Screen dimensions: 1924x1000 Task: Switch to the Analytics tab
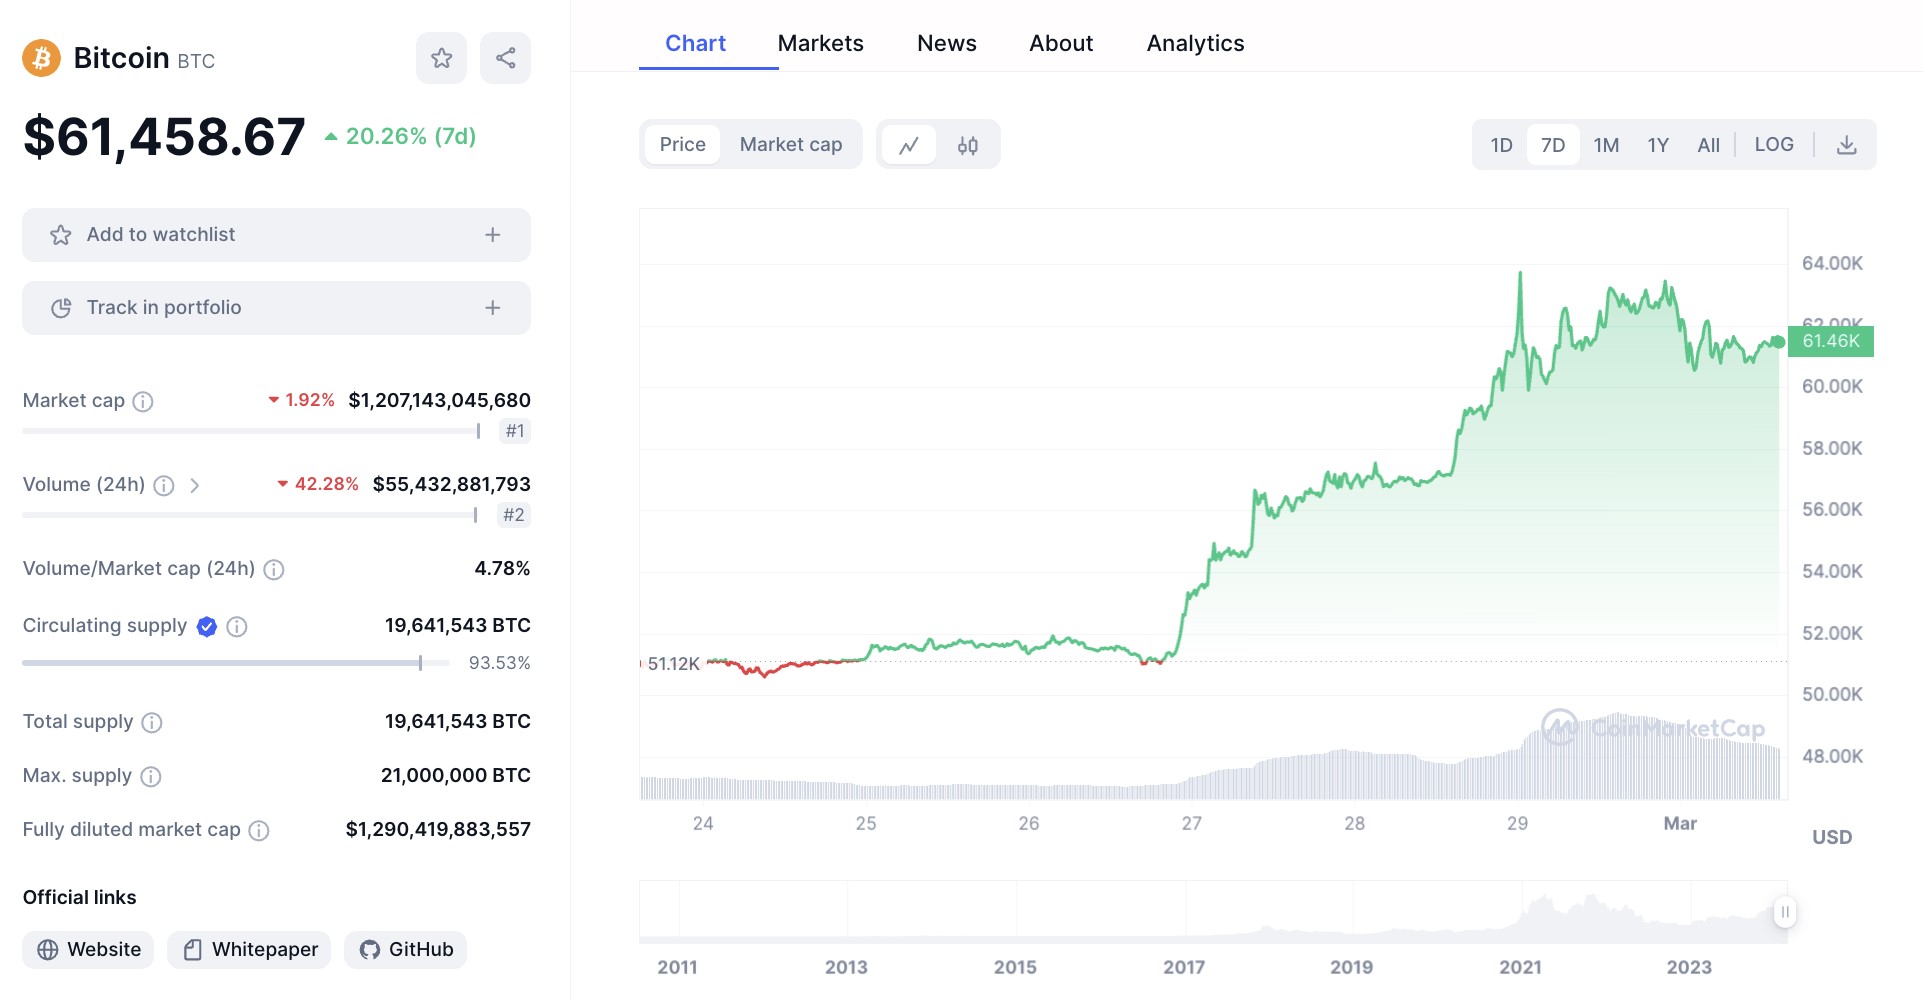click(x=1195, y=43)
